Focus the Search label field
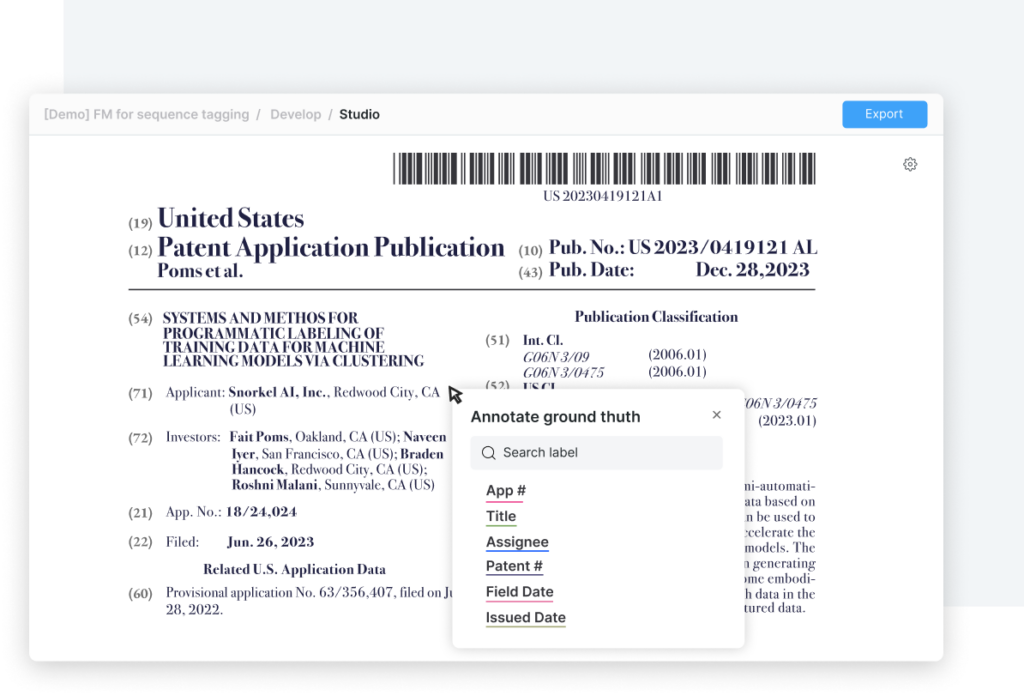1024x696 pixels. point(596,452)
